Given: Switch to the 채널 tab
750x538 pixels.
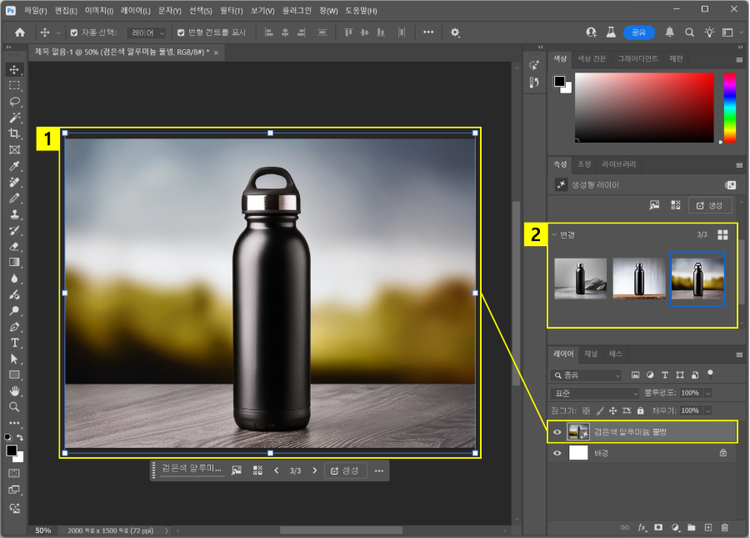Looking at the screenshot, I should pos(592,354).
